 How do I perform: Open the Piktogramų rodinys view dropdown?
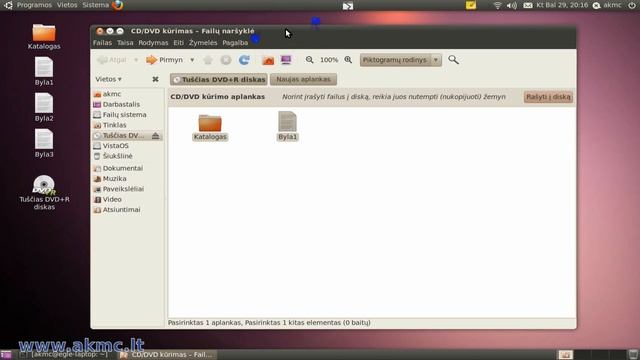[x=400, y=60]
